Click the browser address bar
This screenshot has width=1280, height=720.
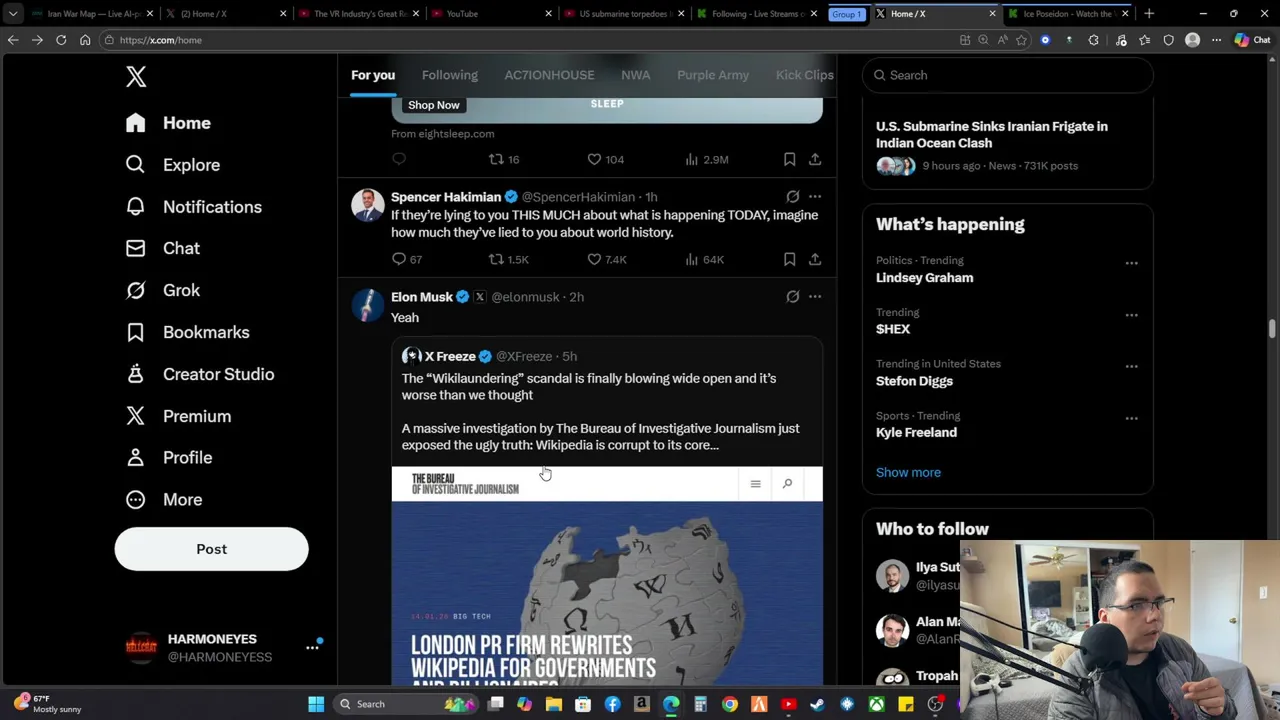530,40
